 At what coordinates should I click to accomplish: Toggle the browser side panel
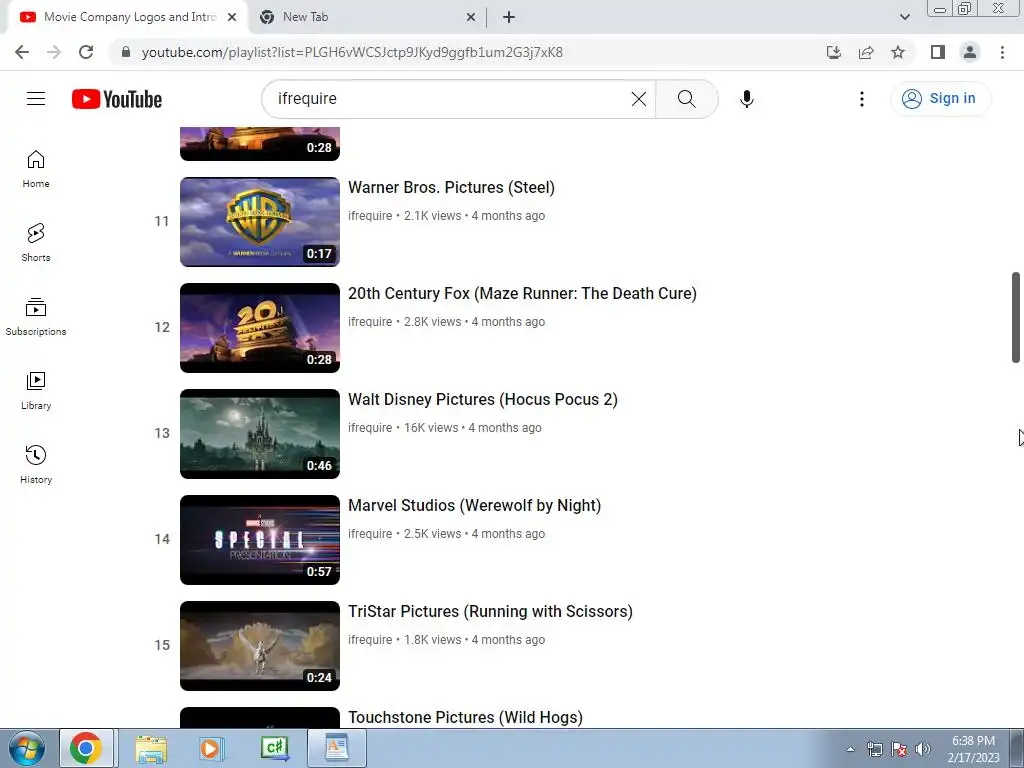tap(938, 52)
